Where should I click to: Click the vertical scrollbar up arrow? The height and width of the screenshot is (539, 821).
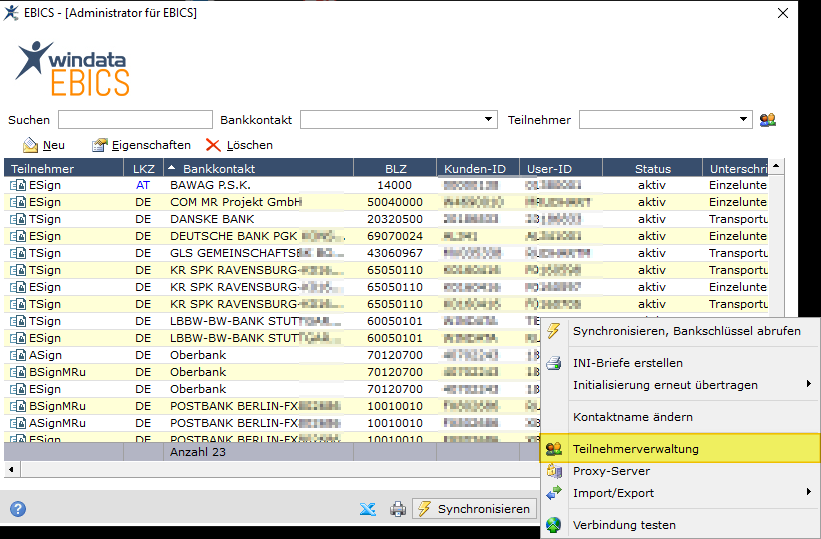pos(776,166)
